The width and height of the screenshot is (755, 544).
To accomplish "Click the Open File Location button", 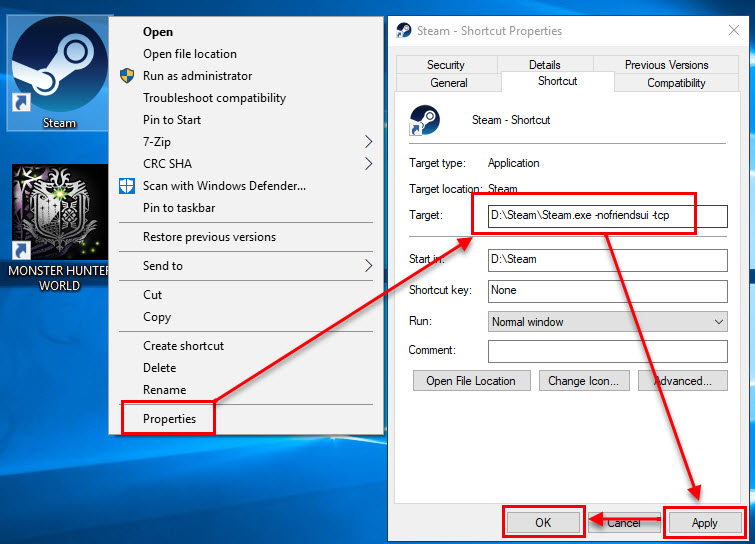I will [x=471, y=381].
